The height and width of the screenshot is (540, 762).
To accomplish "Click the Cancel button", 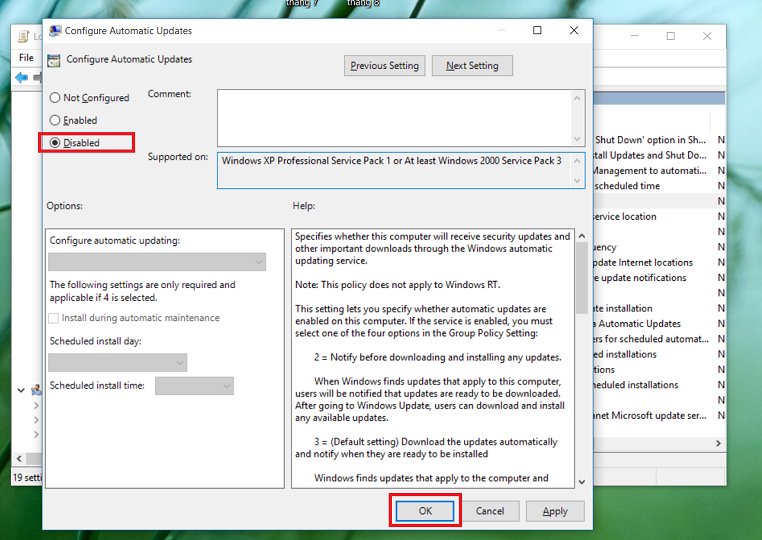I will pos(490,511).
